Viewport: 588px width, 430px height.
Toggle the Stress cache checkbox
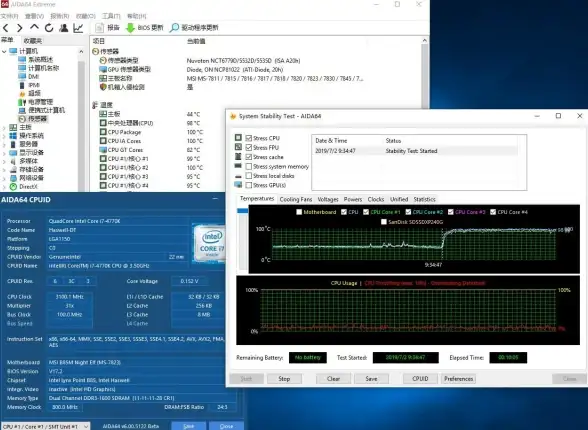248,157
